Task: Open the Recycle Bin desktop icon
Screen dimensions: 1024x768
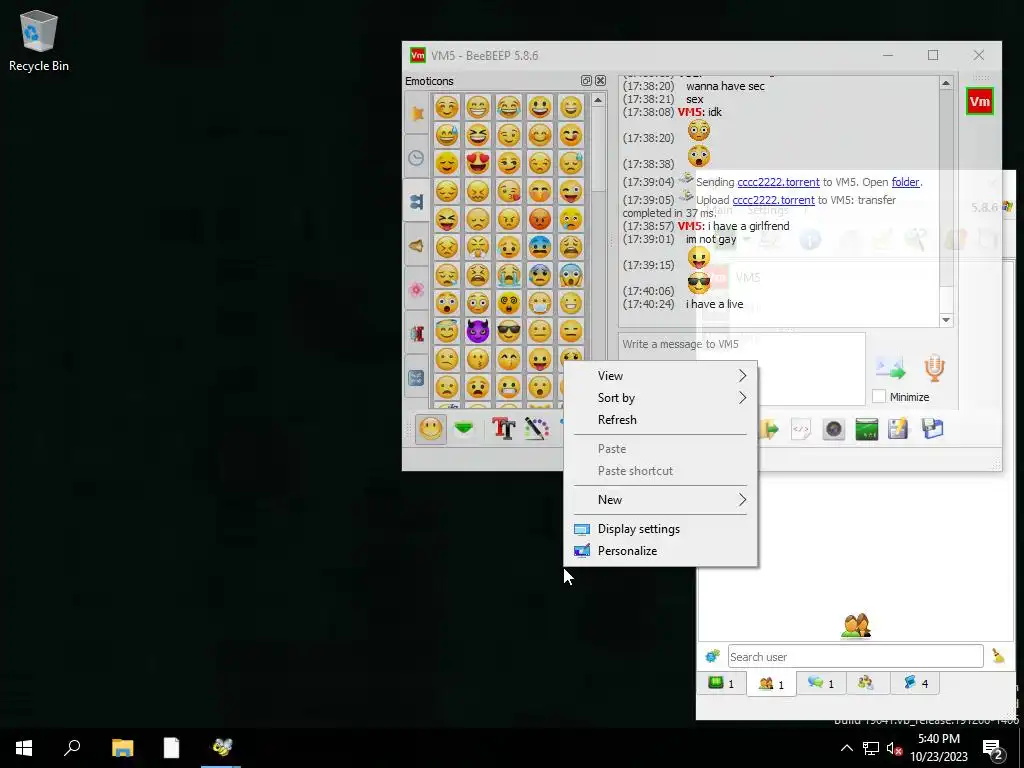Action: coord(39,40)
